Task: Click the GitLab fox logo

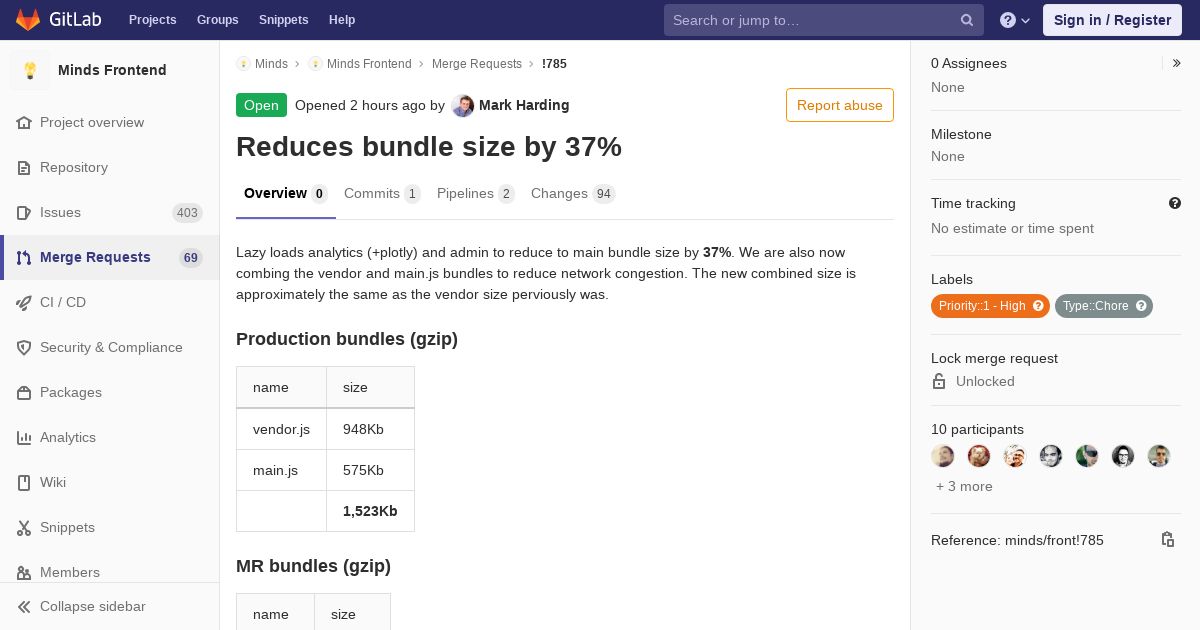Action: point(28,20)
